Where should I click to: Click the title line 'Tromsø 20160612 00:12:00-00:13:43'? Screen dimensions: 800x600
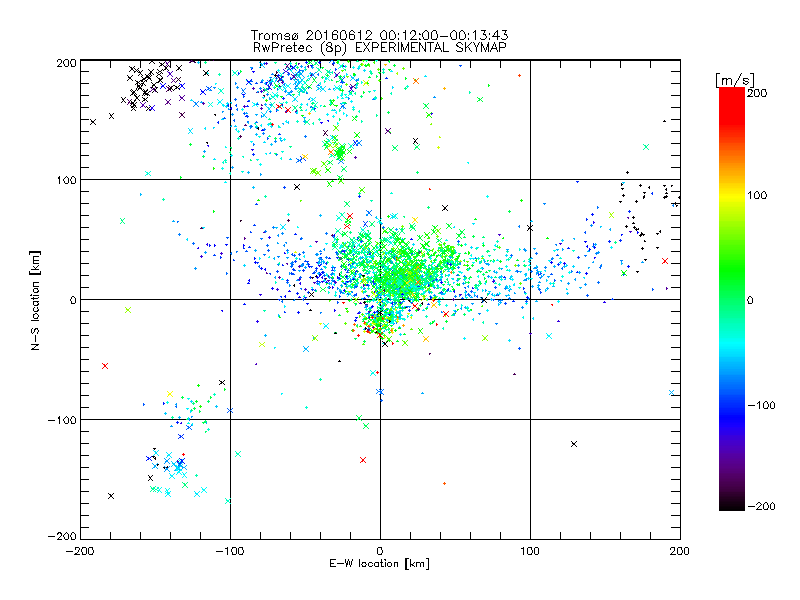click(379, 35)
